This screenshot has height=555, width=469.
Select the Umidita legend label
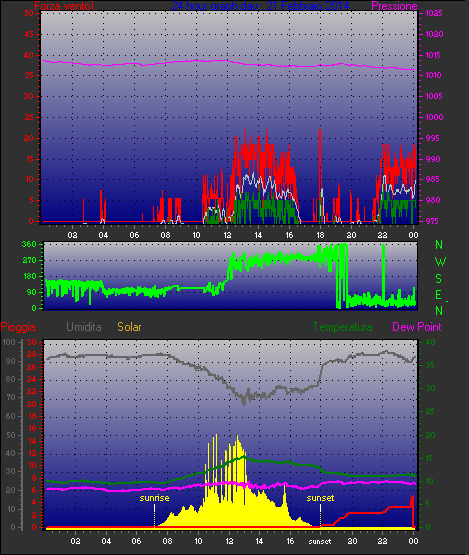(x=84, y=327)
